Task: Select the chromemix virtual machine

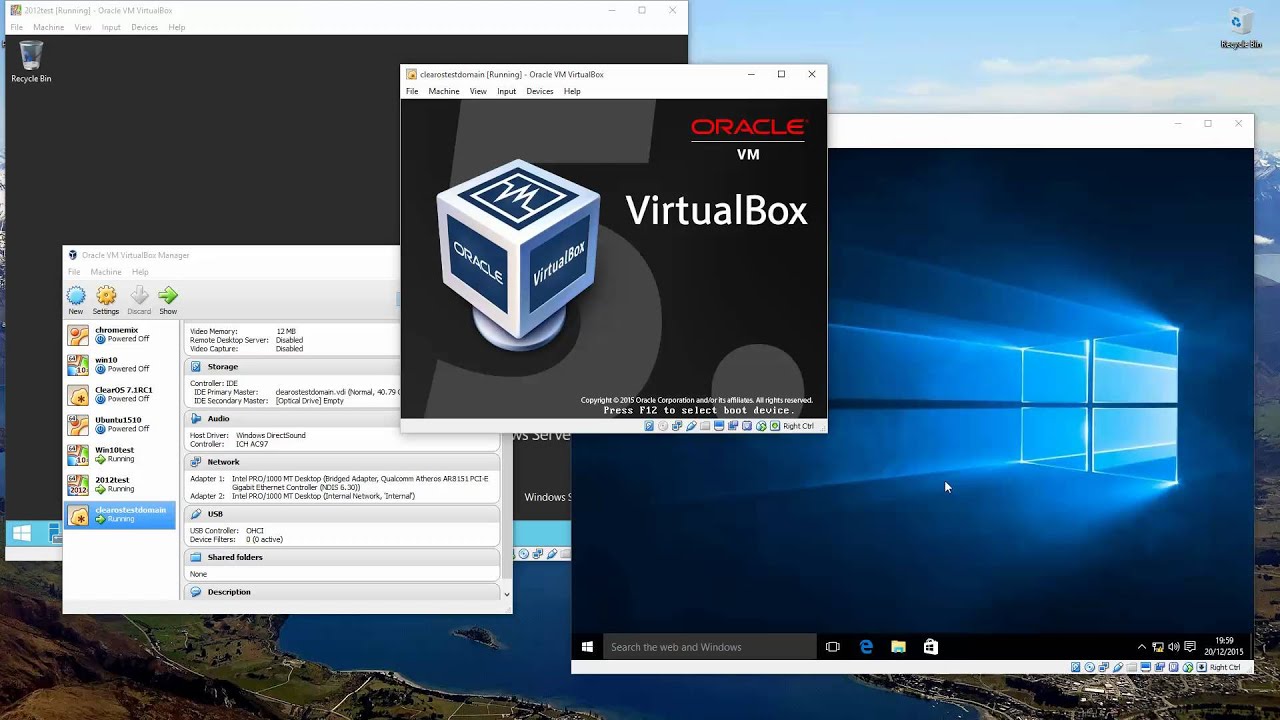Action: click(x=120, y=335)
